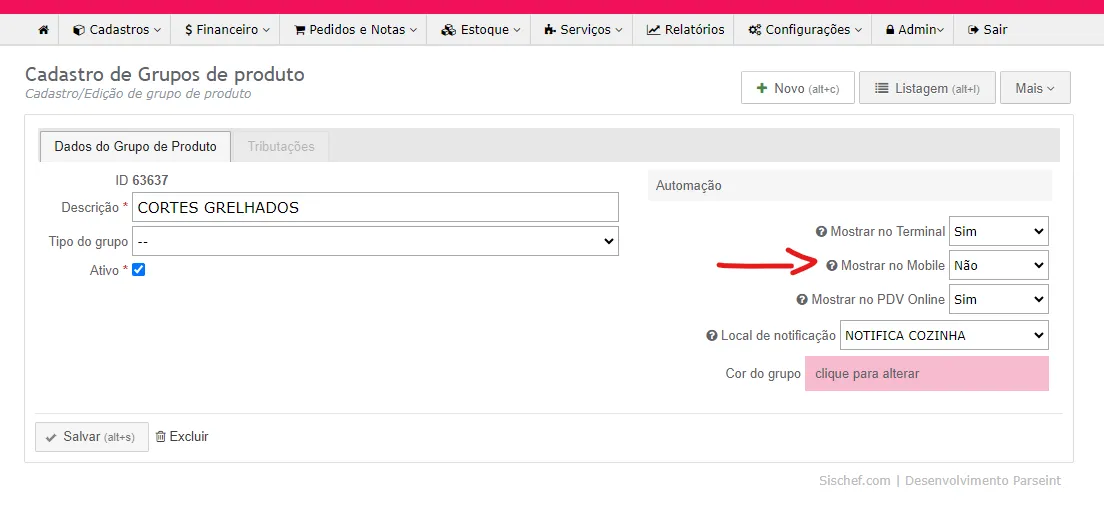Open the Pedidos e Notas menu
This screenshot has height=515, width=1104.
coord(355,30)
